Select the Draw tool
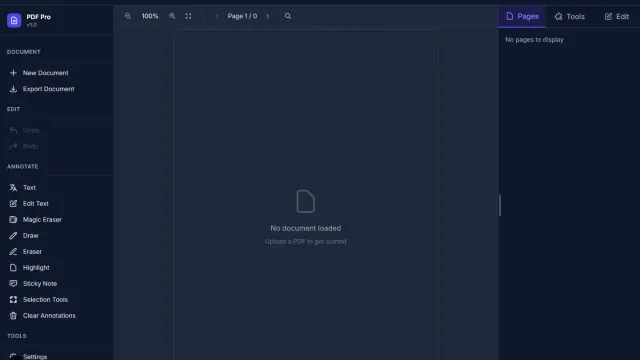640x360 pixels. tap(57, 236)
